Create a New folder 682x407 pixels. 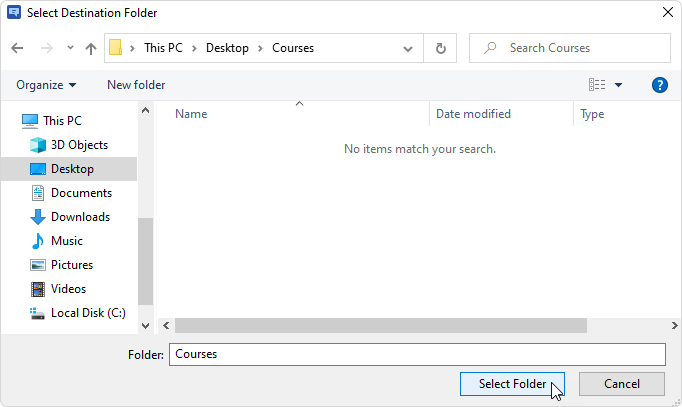(136, 85)
